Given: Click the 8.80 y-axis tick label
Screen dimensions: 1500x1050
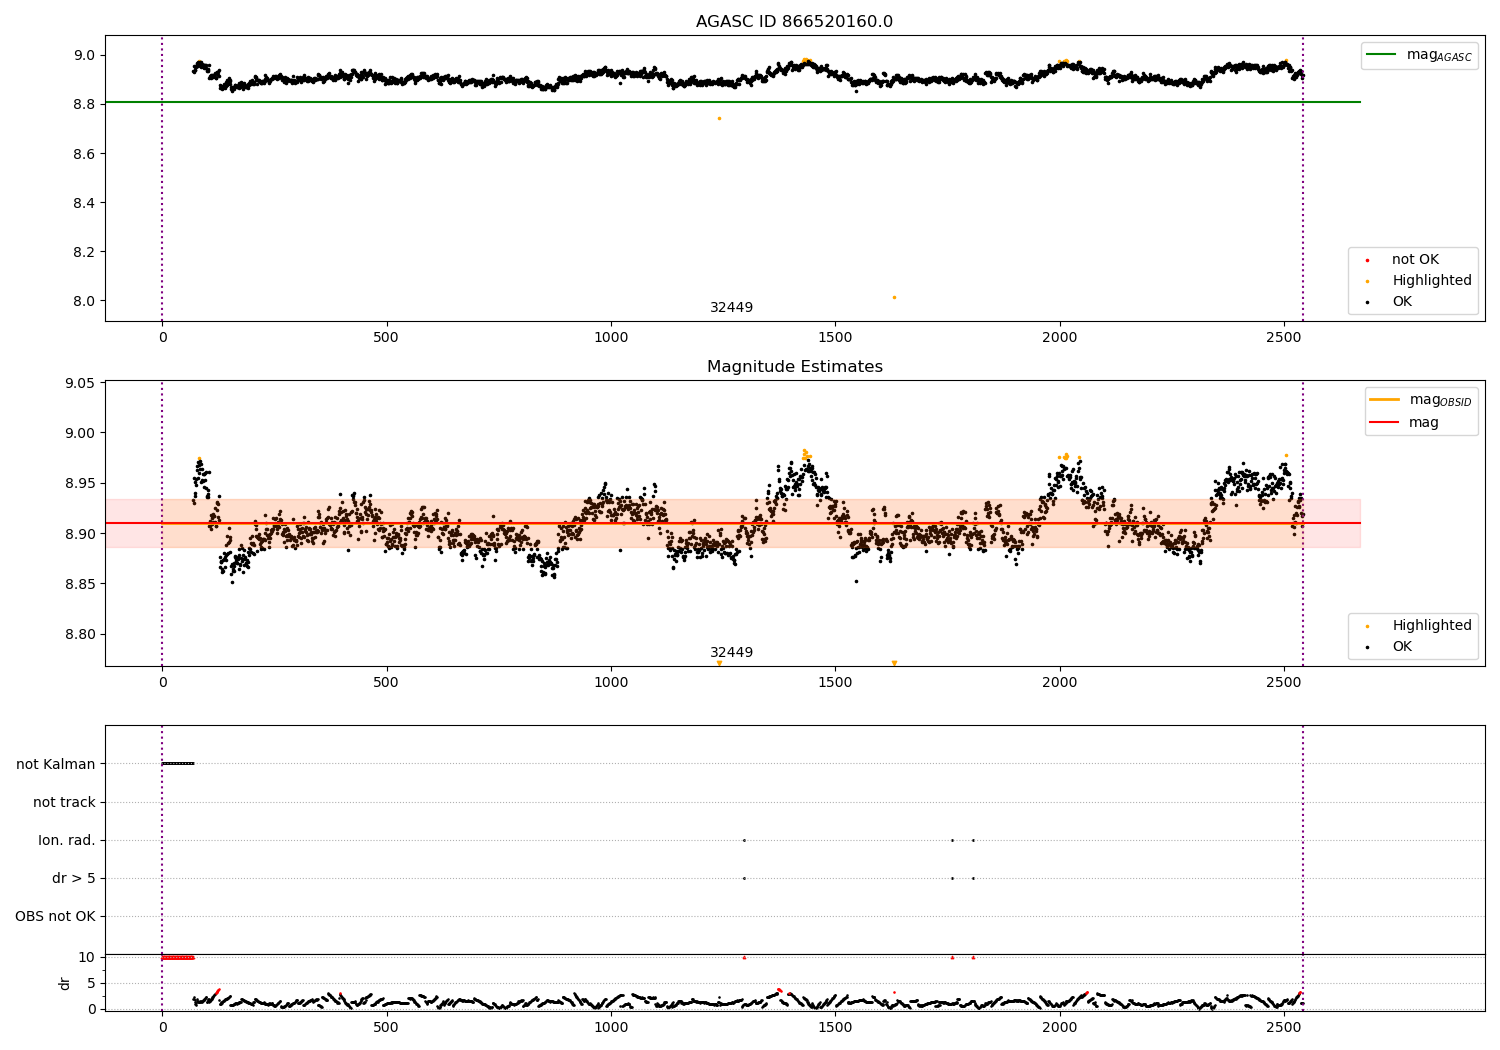Looking at the screenshot, I should [x=81, y=634].
